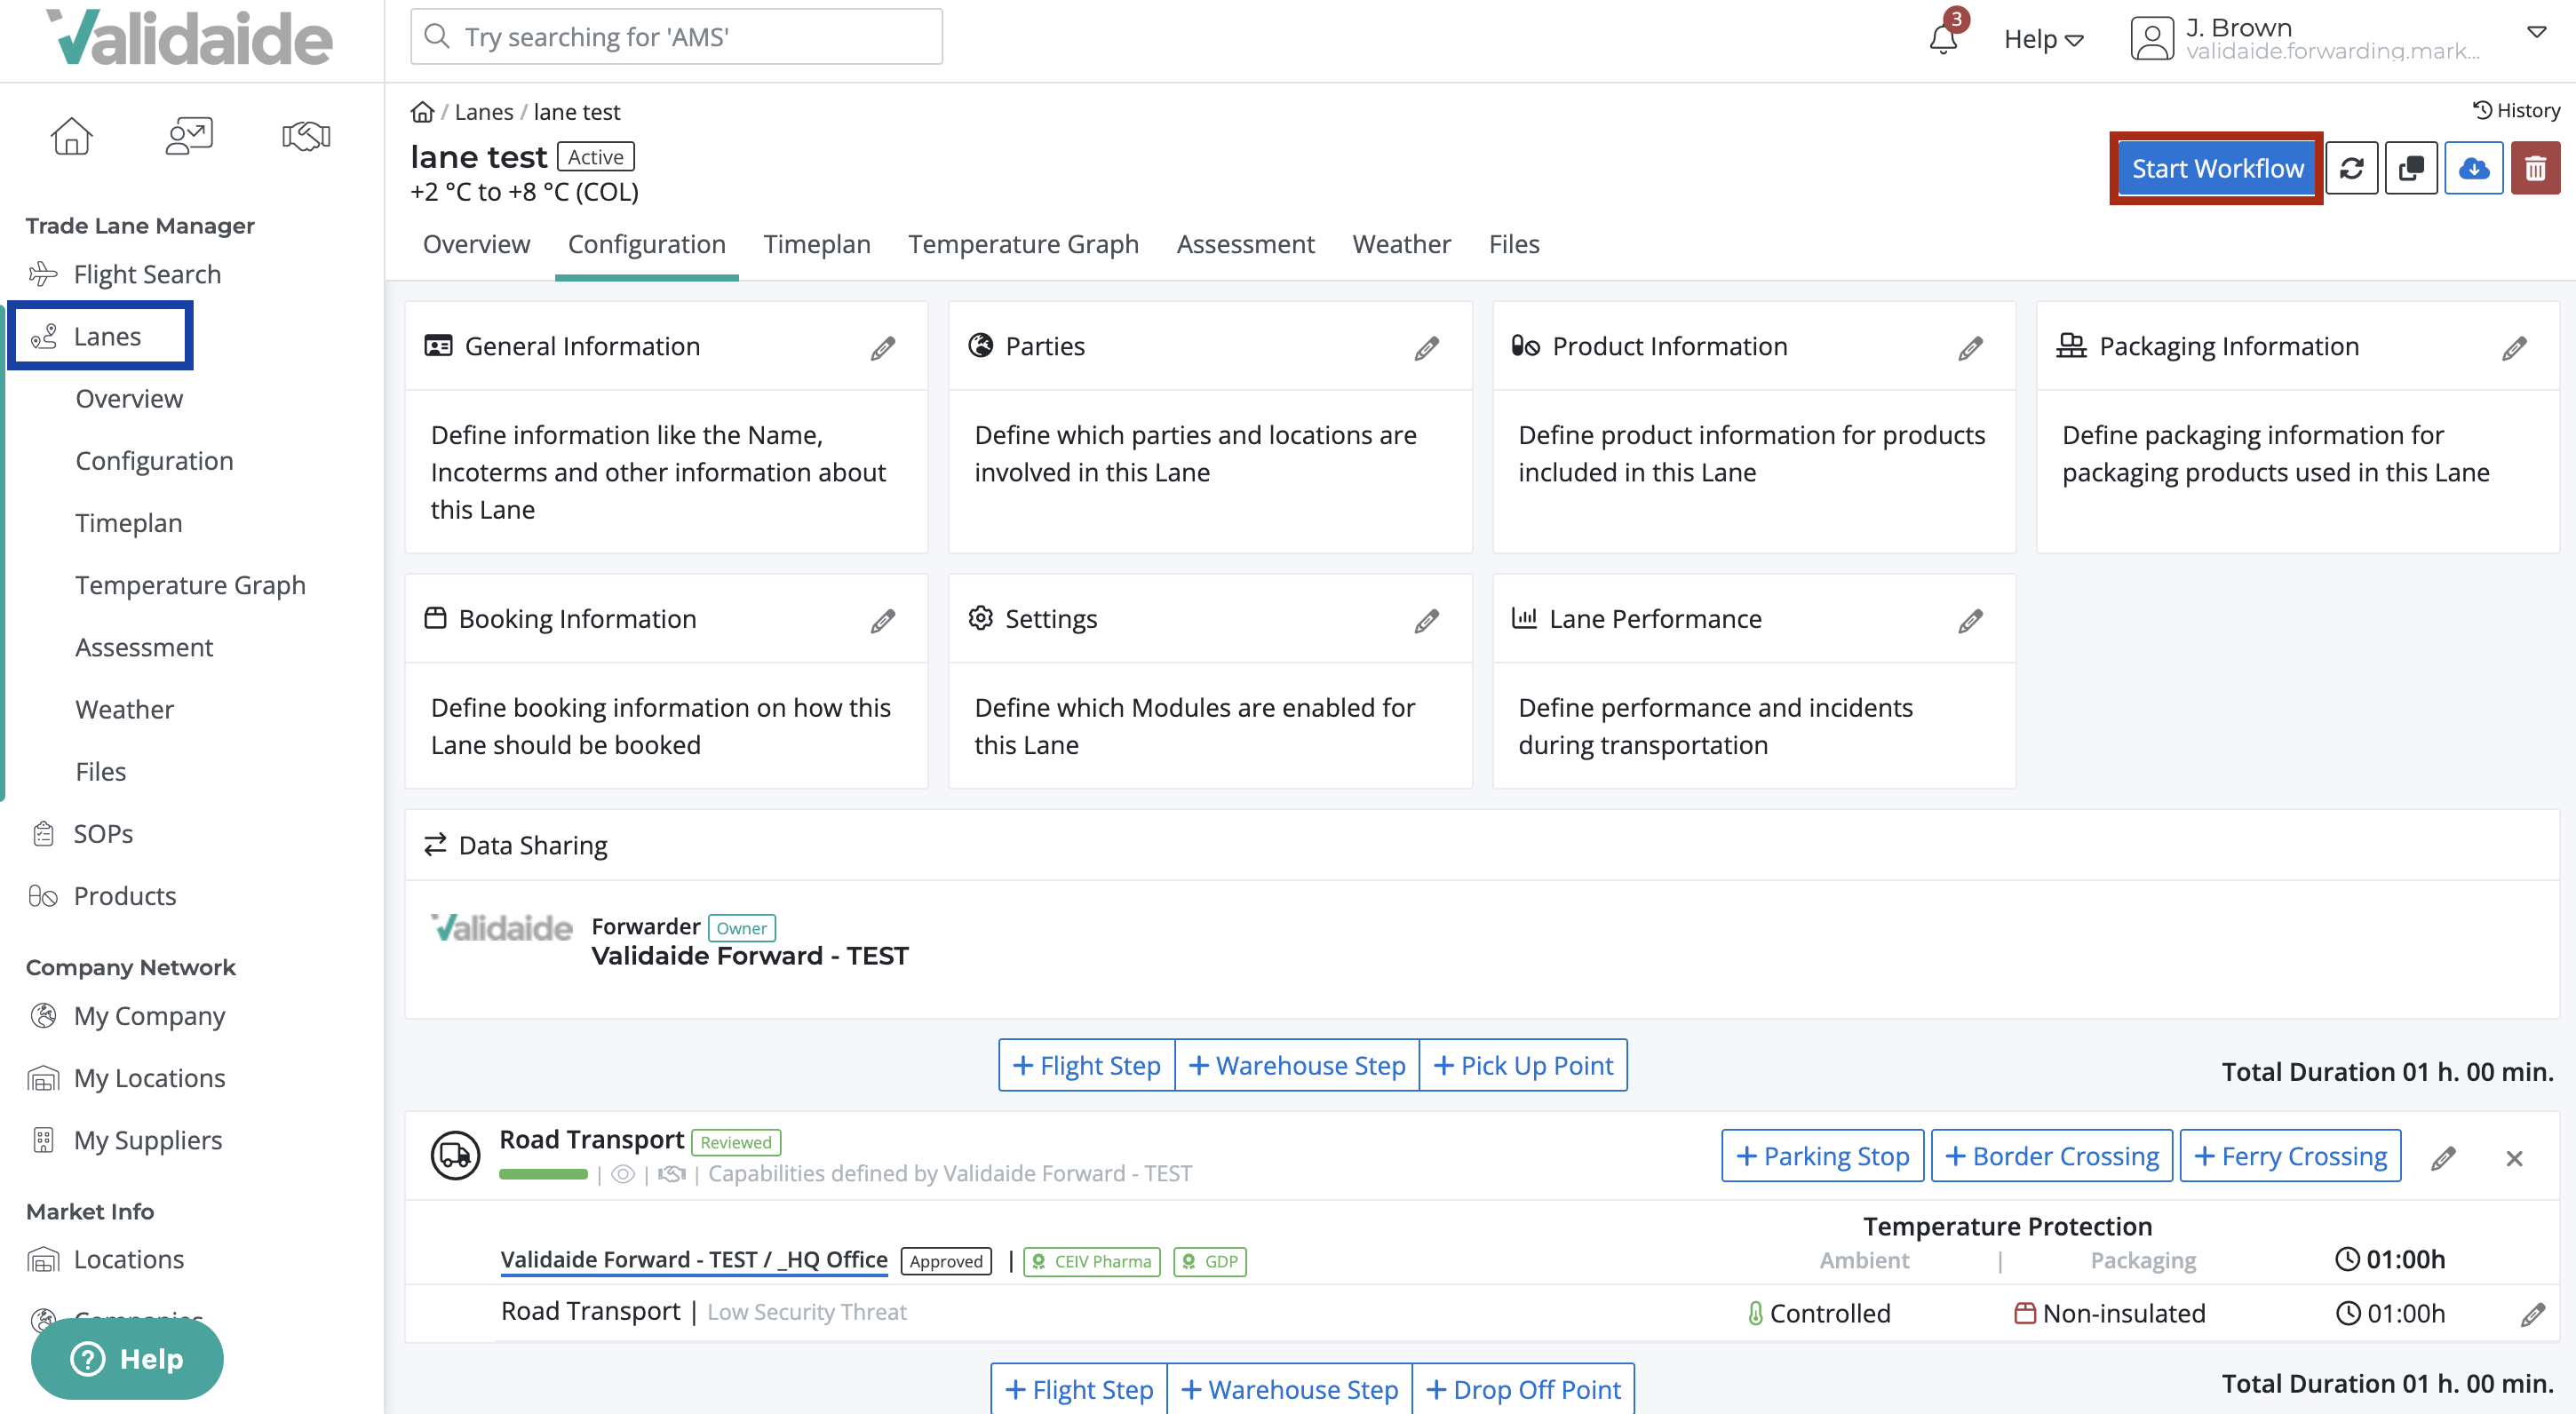Refresh the lane using the sync icon
Image resolution: width=2576 pixels, height=1414 pixels.
pyautogui.click(x=2352, y=168)
